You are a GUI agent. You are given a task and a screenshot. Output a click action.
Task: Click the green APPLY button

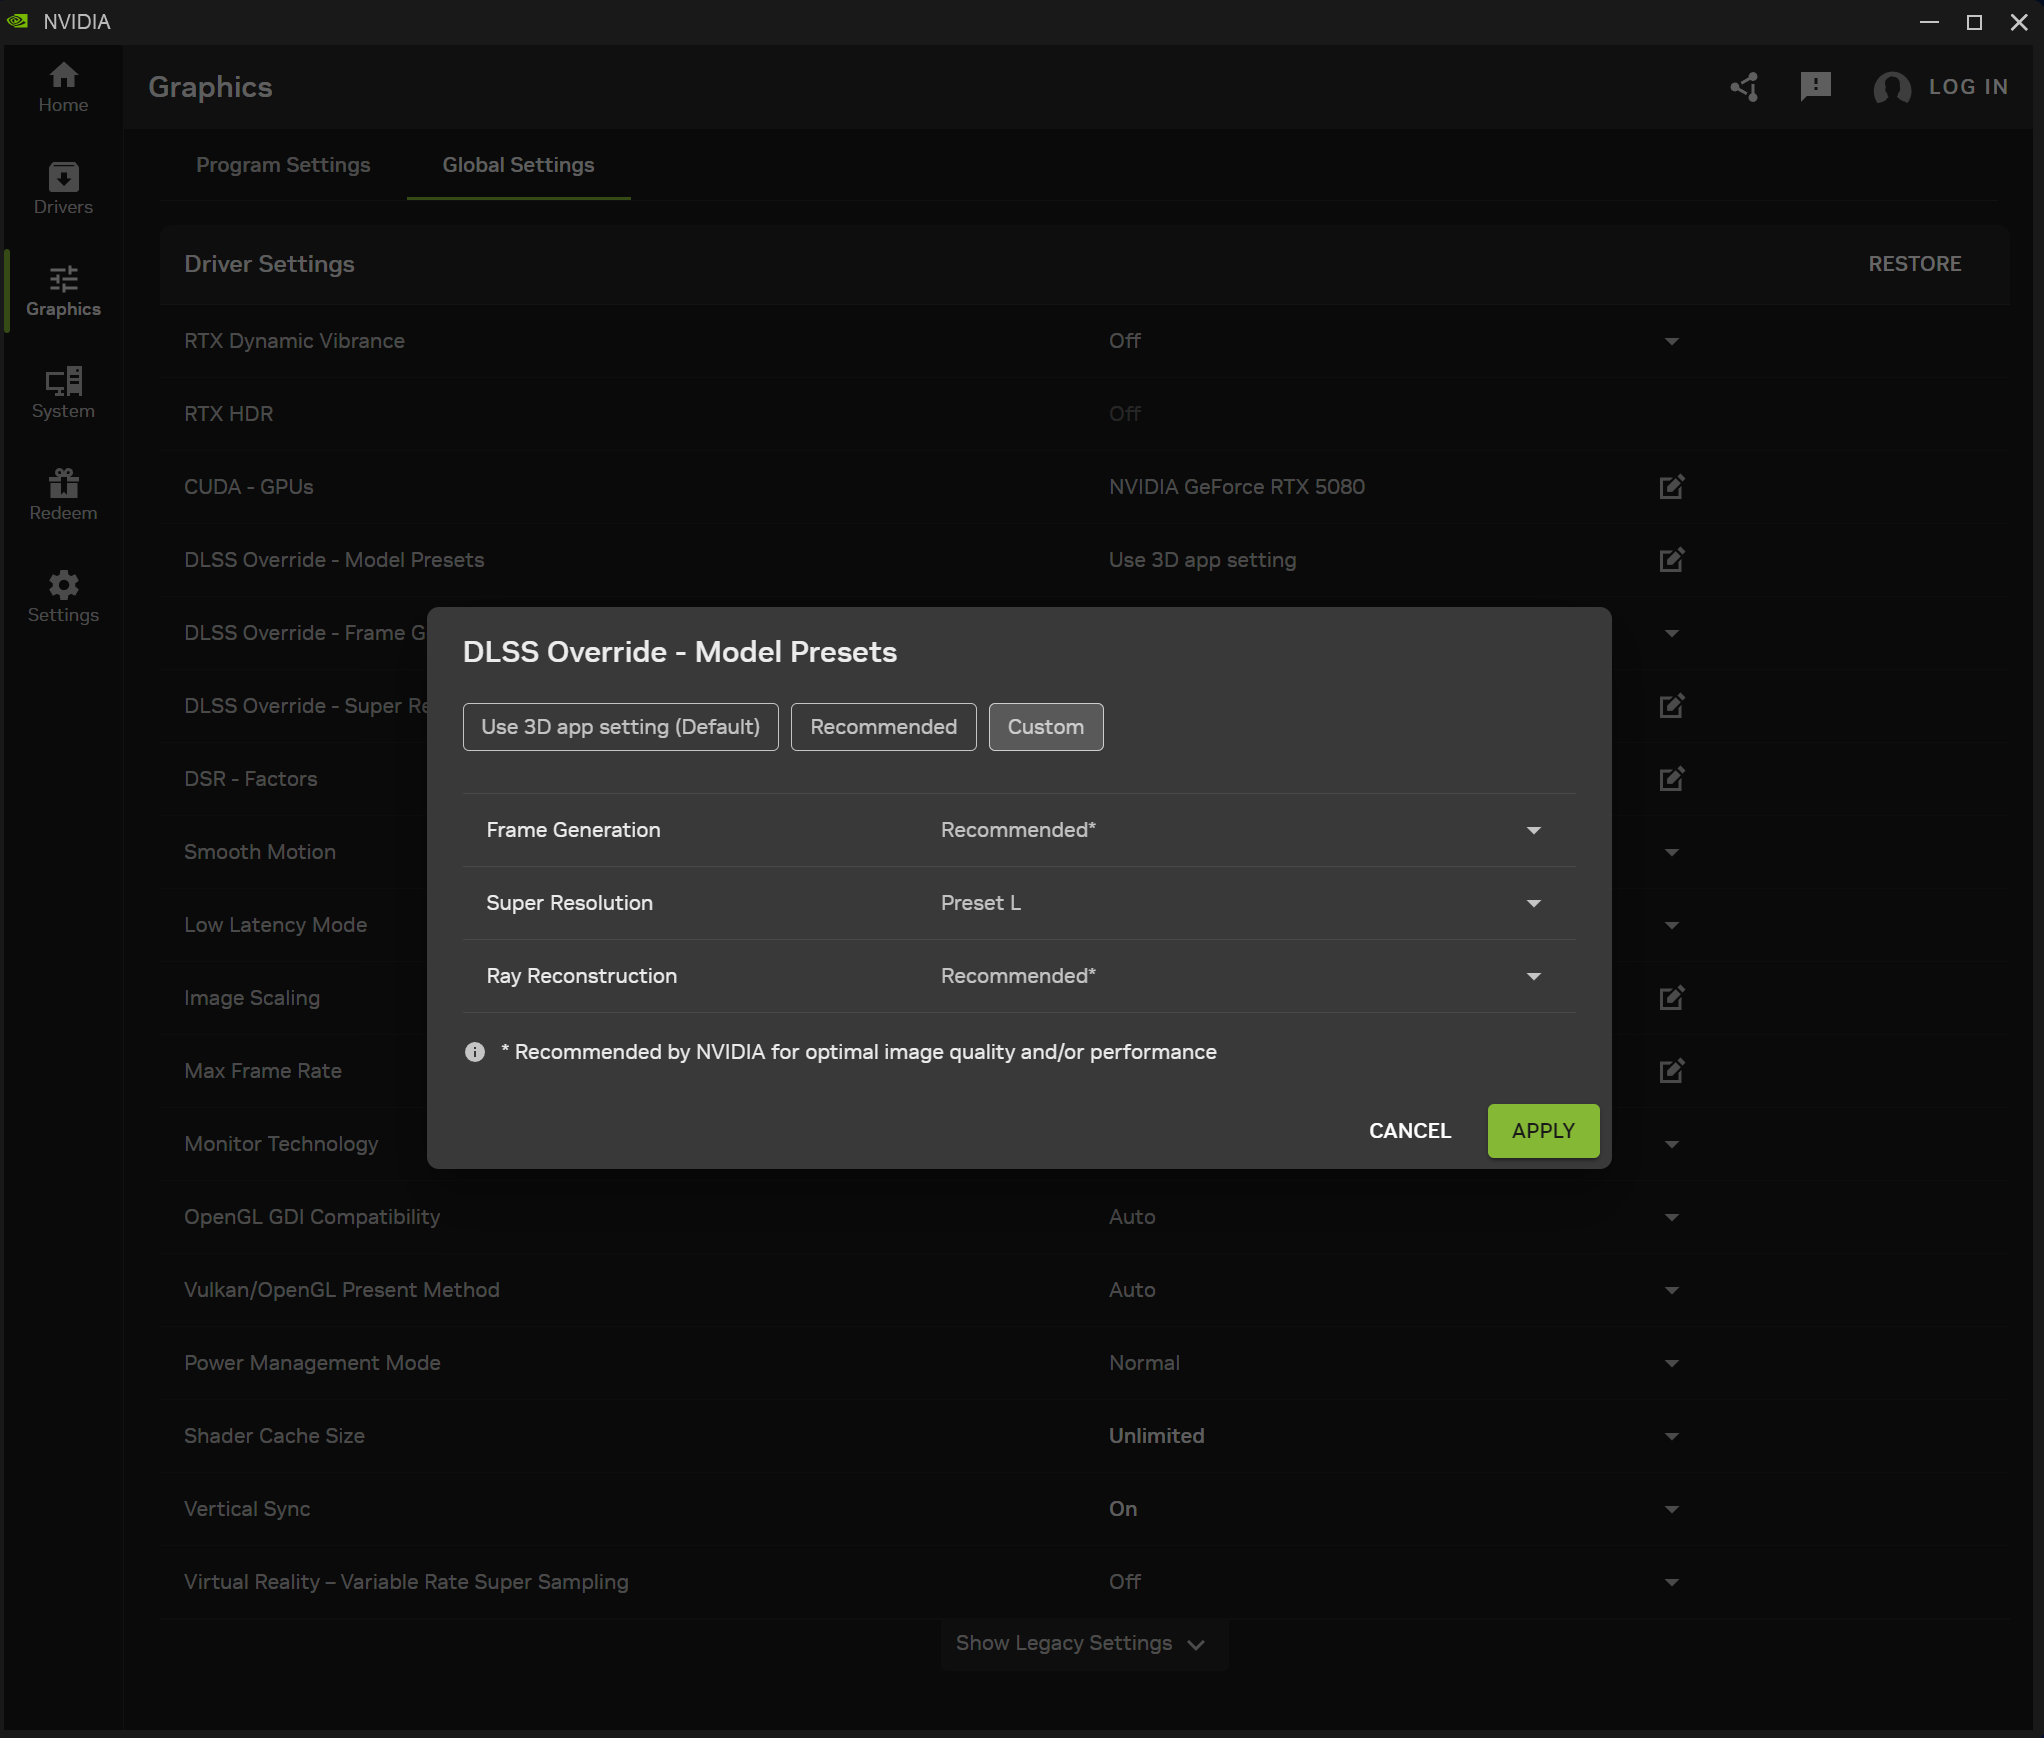[1542, 1131]
